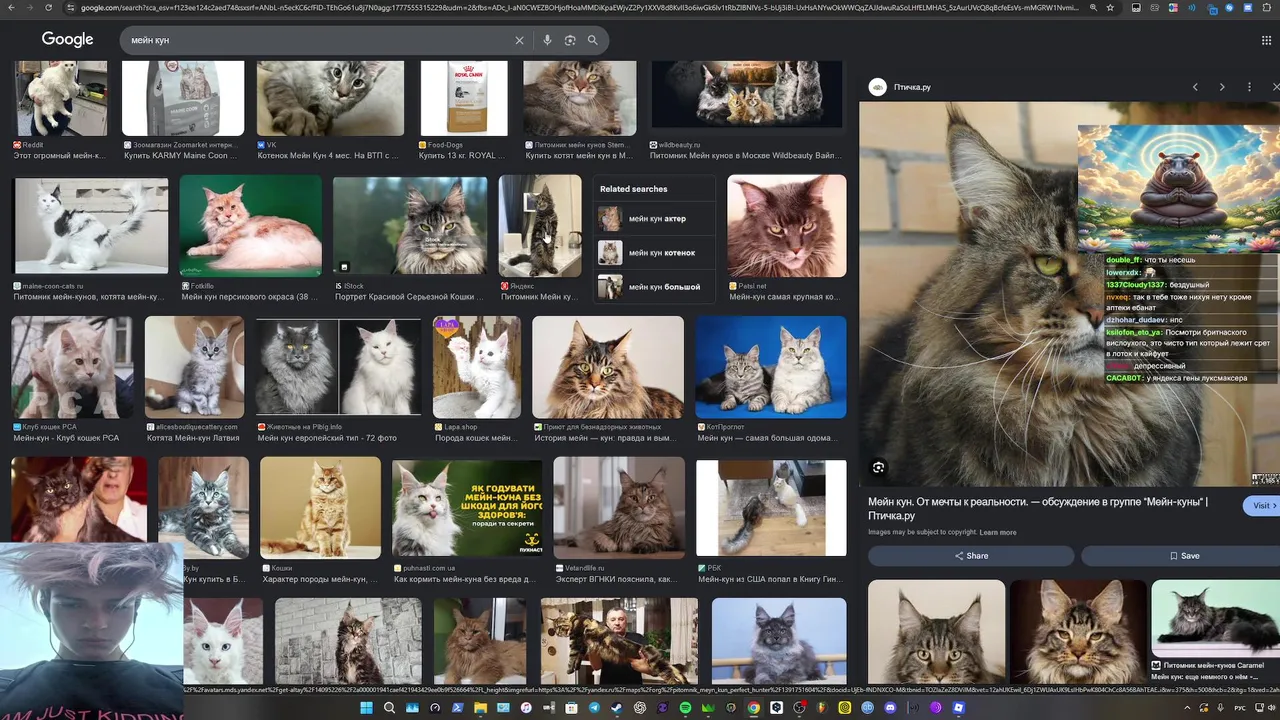This screenshot has height=720, width=1280.
Task: Click the Share button
Action: (971, 556)
